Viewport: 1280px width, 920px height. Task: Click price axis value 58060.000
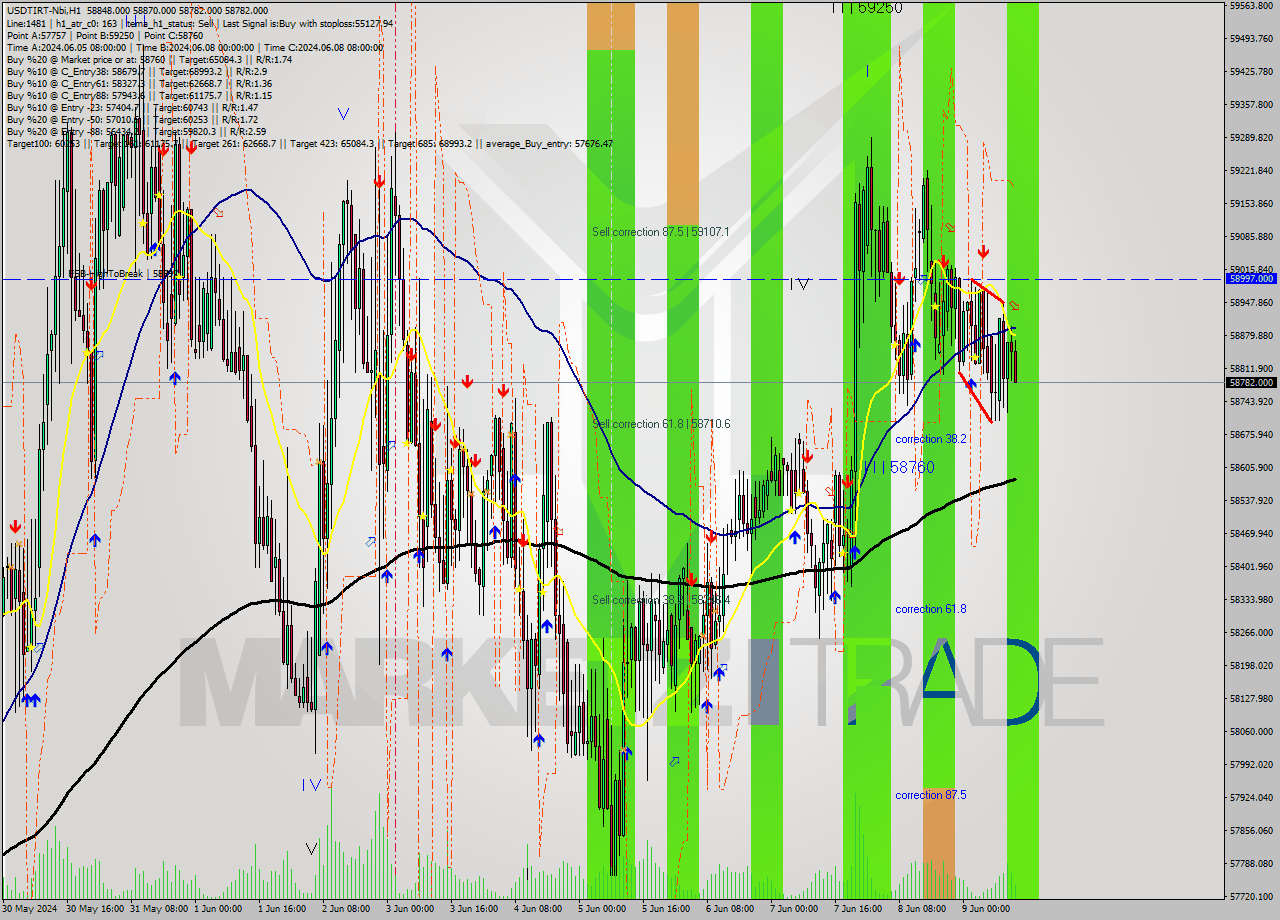tap(1251, 731)
